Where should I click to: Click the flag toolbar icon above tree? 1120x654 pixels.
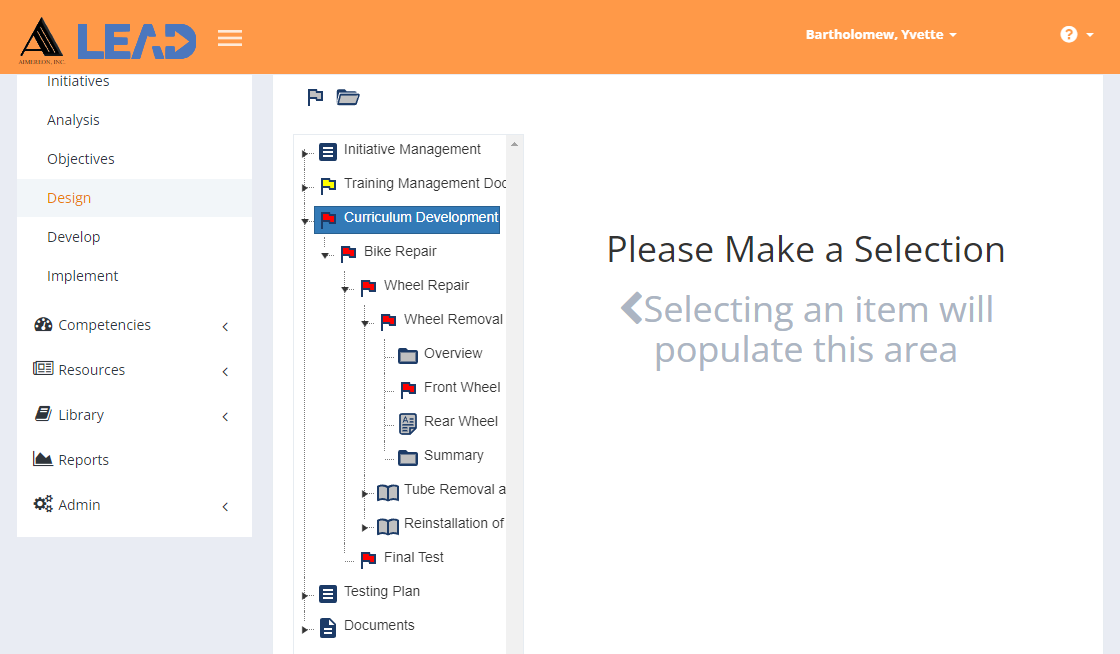click(315, 96)
